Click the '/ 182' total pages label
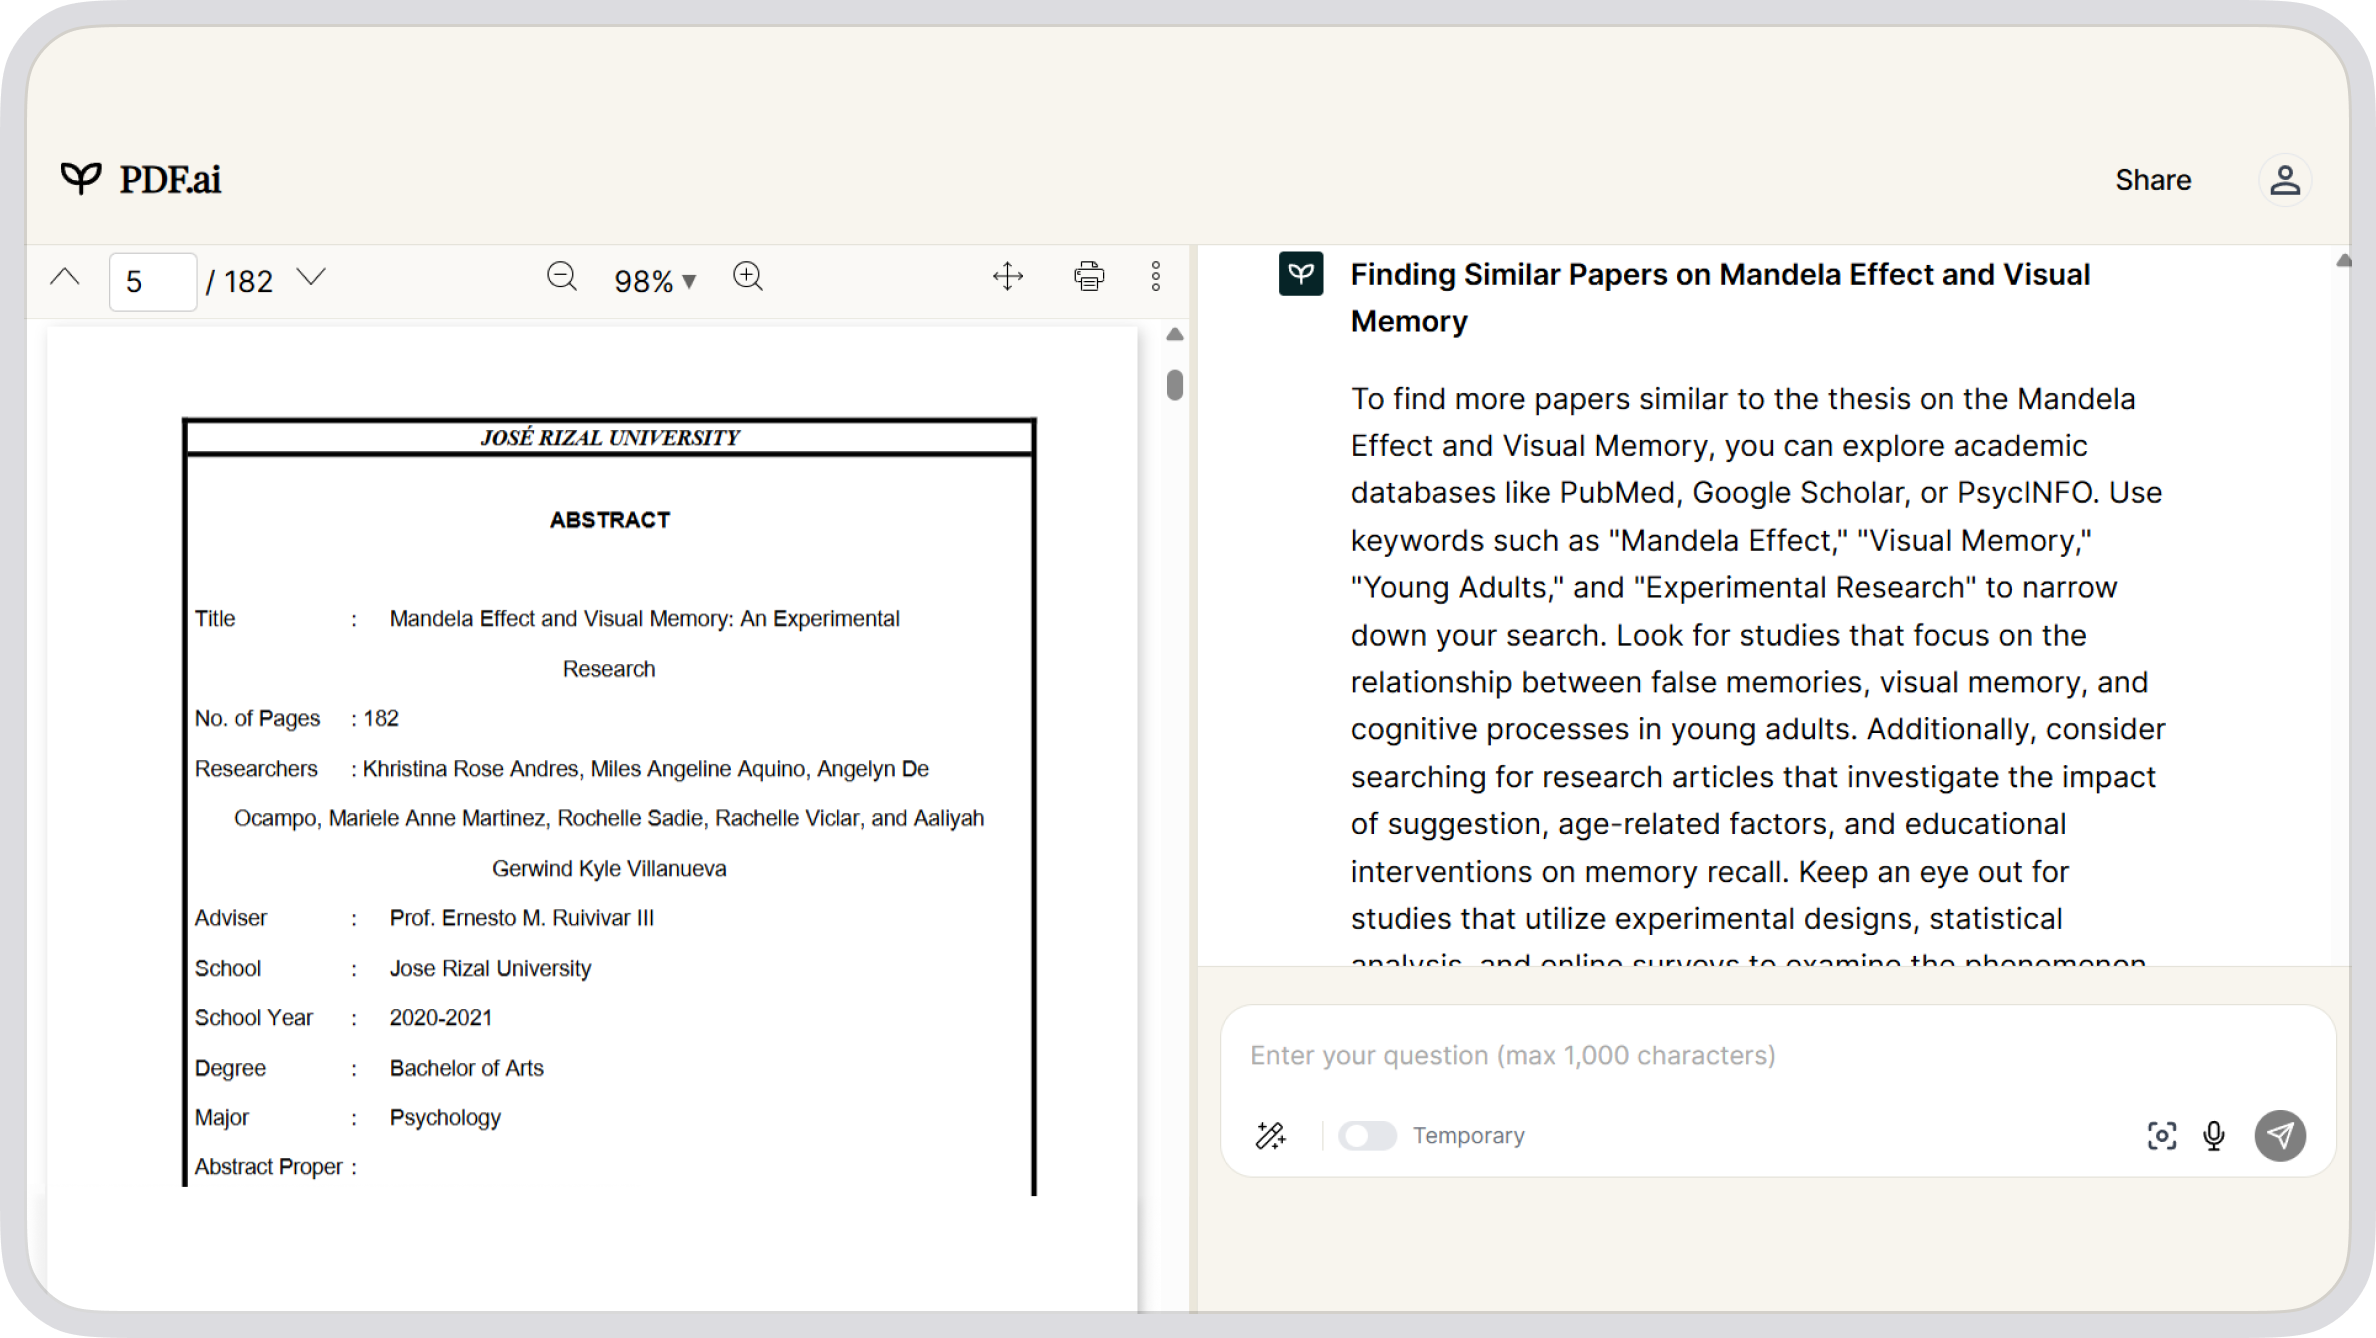Viewport: 2376px width, 1338px height. [x=239, y=281]
